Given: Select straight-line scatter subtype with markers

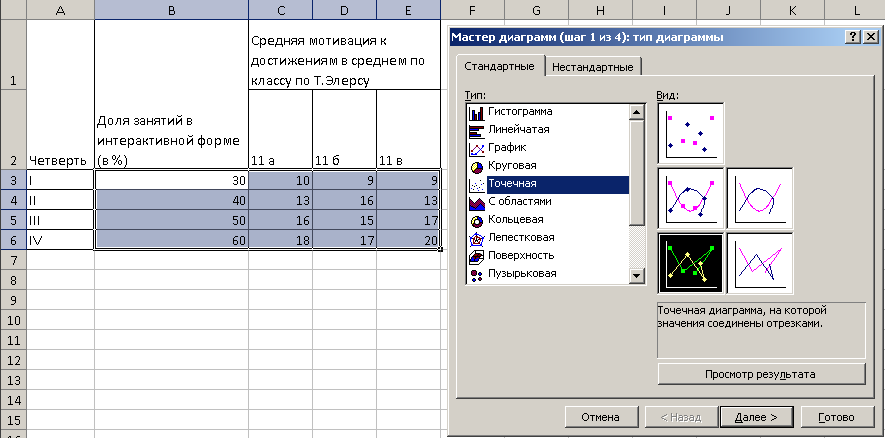Looking at the screenshot, I should click(x=691, y=264).
